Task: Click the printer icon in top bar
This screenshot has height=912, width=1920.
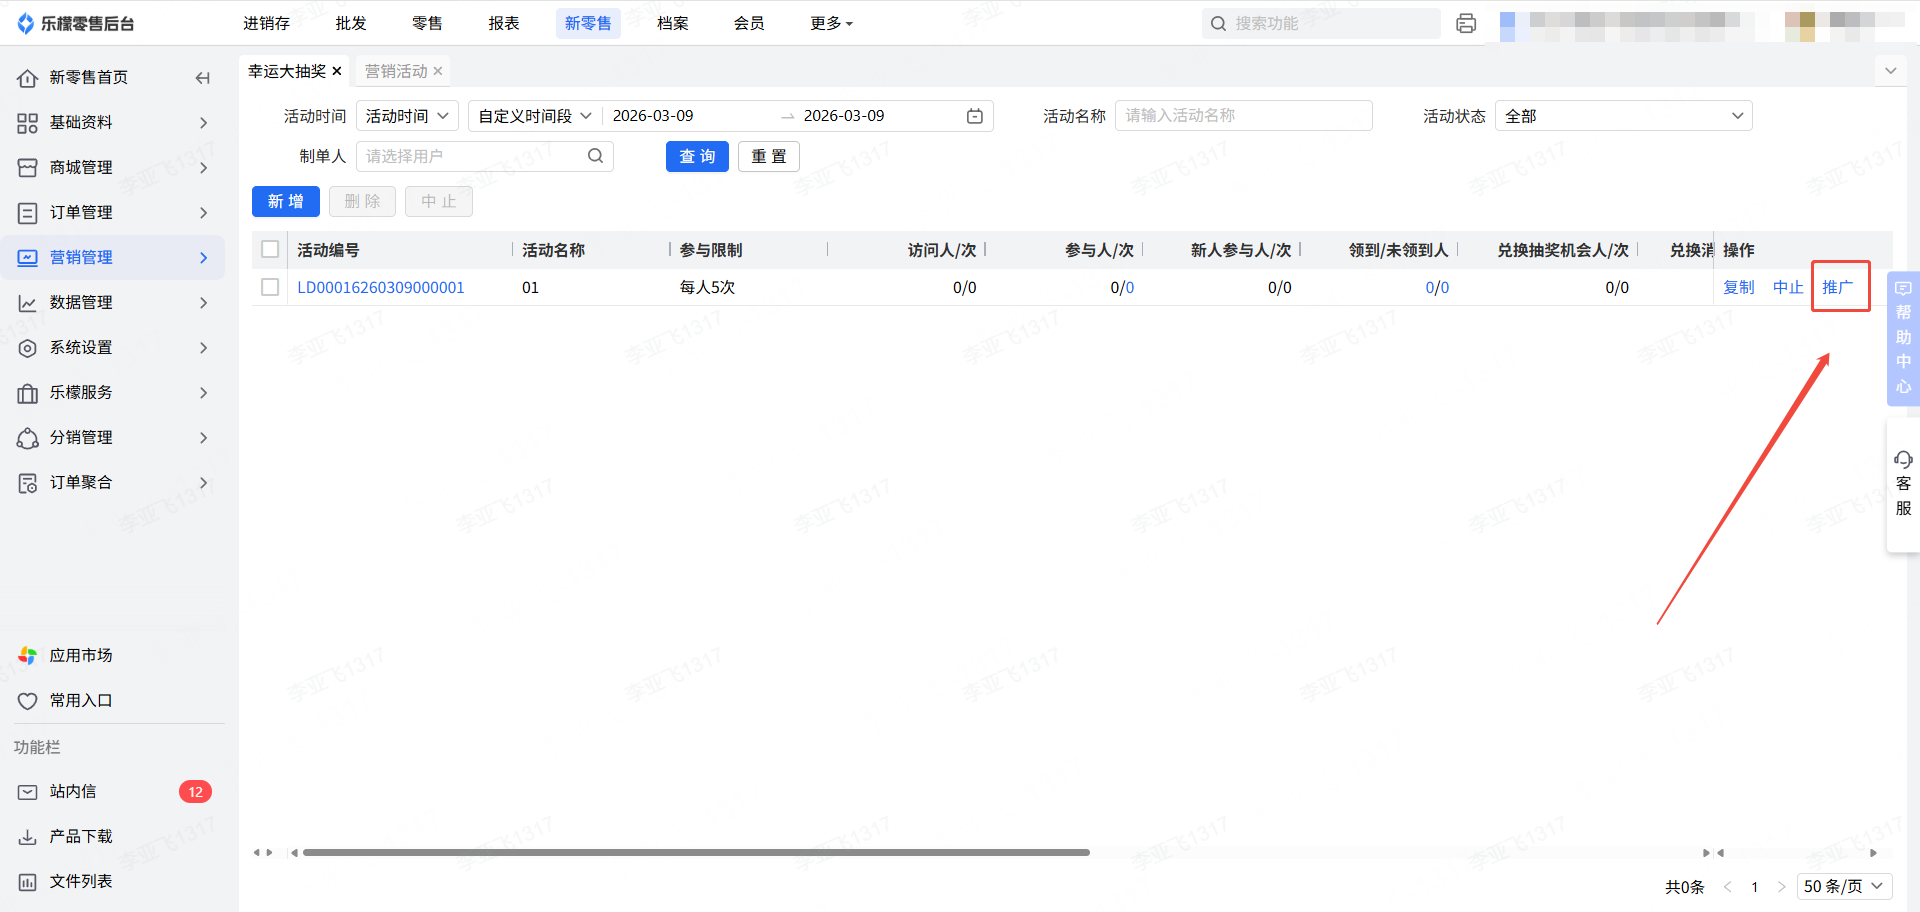Action: click(1466, 23)
